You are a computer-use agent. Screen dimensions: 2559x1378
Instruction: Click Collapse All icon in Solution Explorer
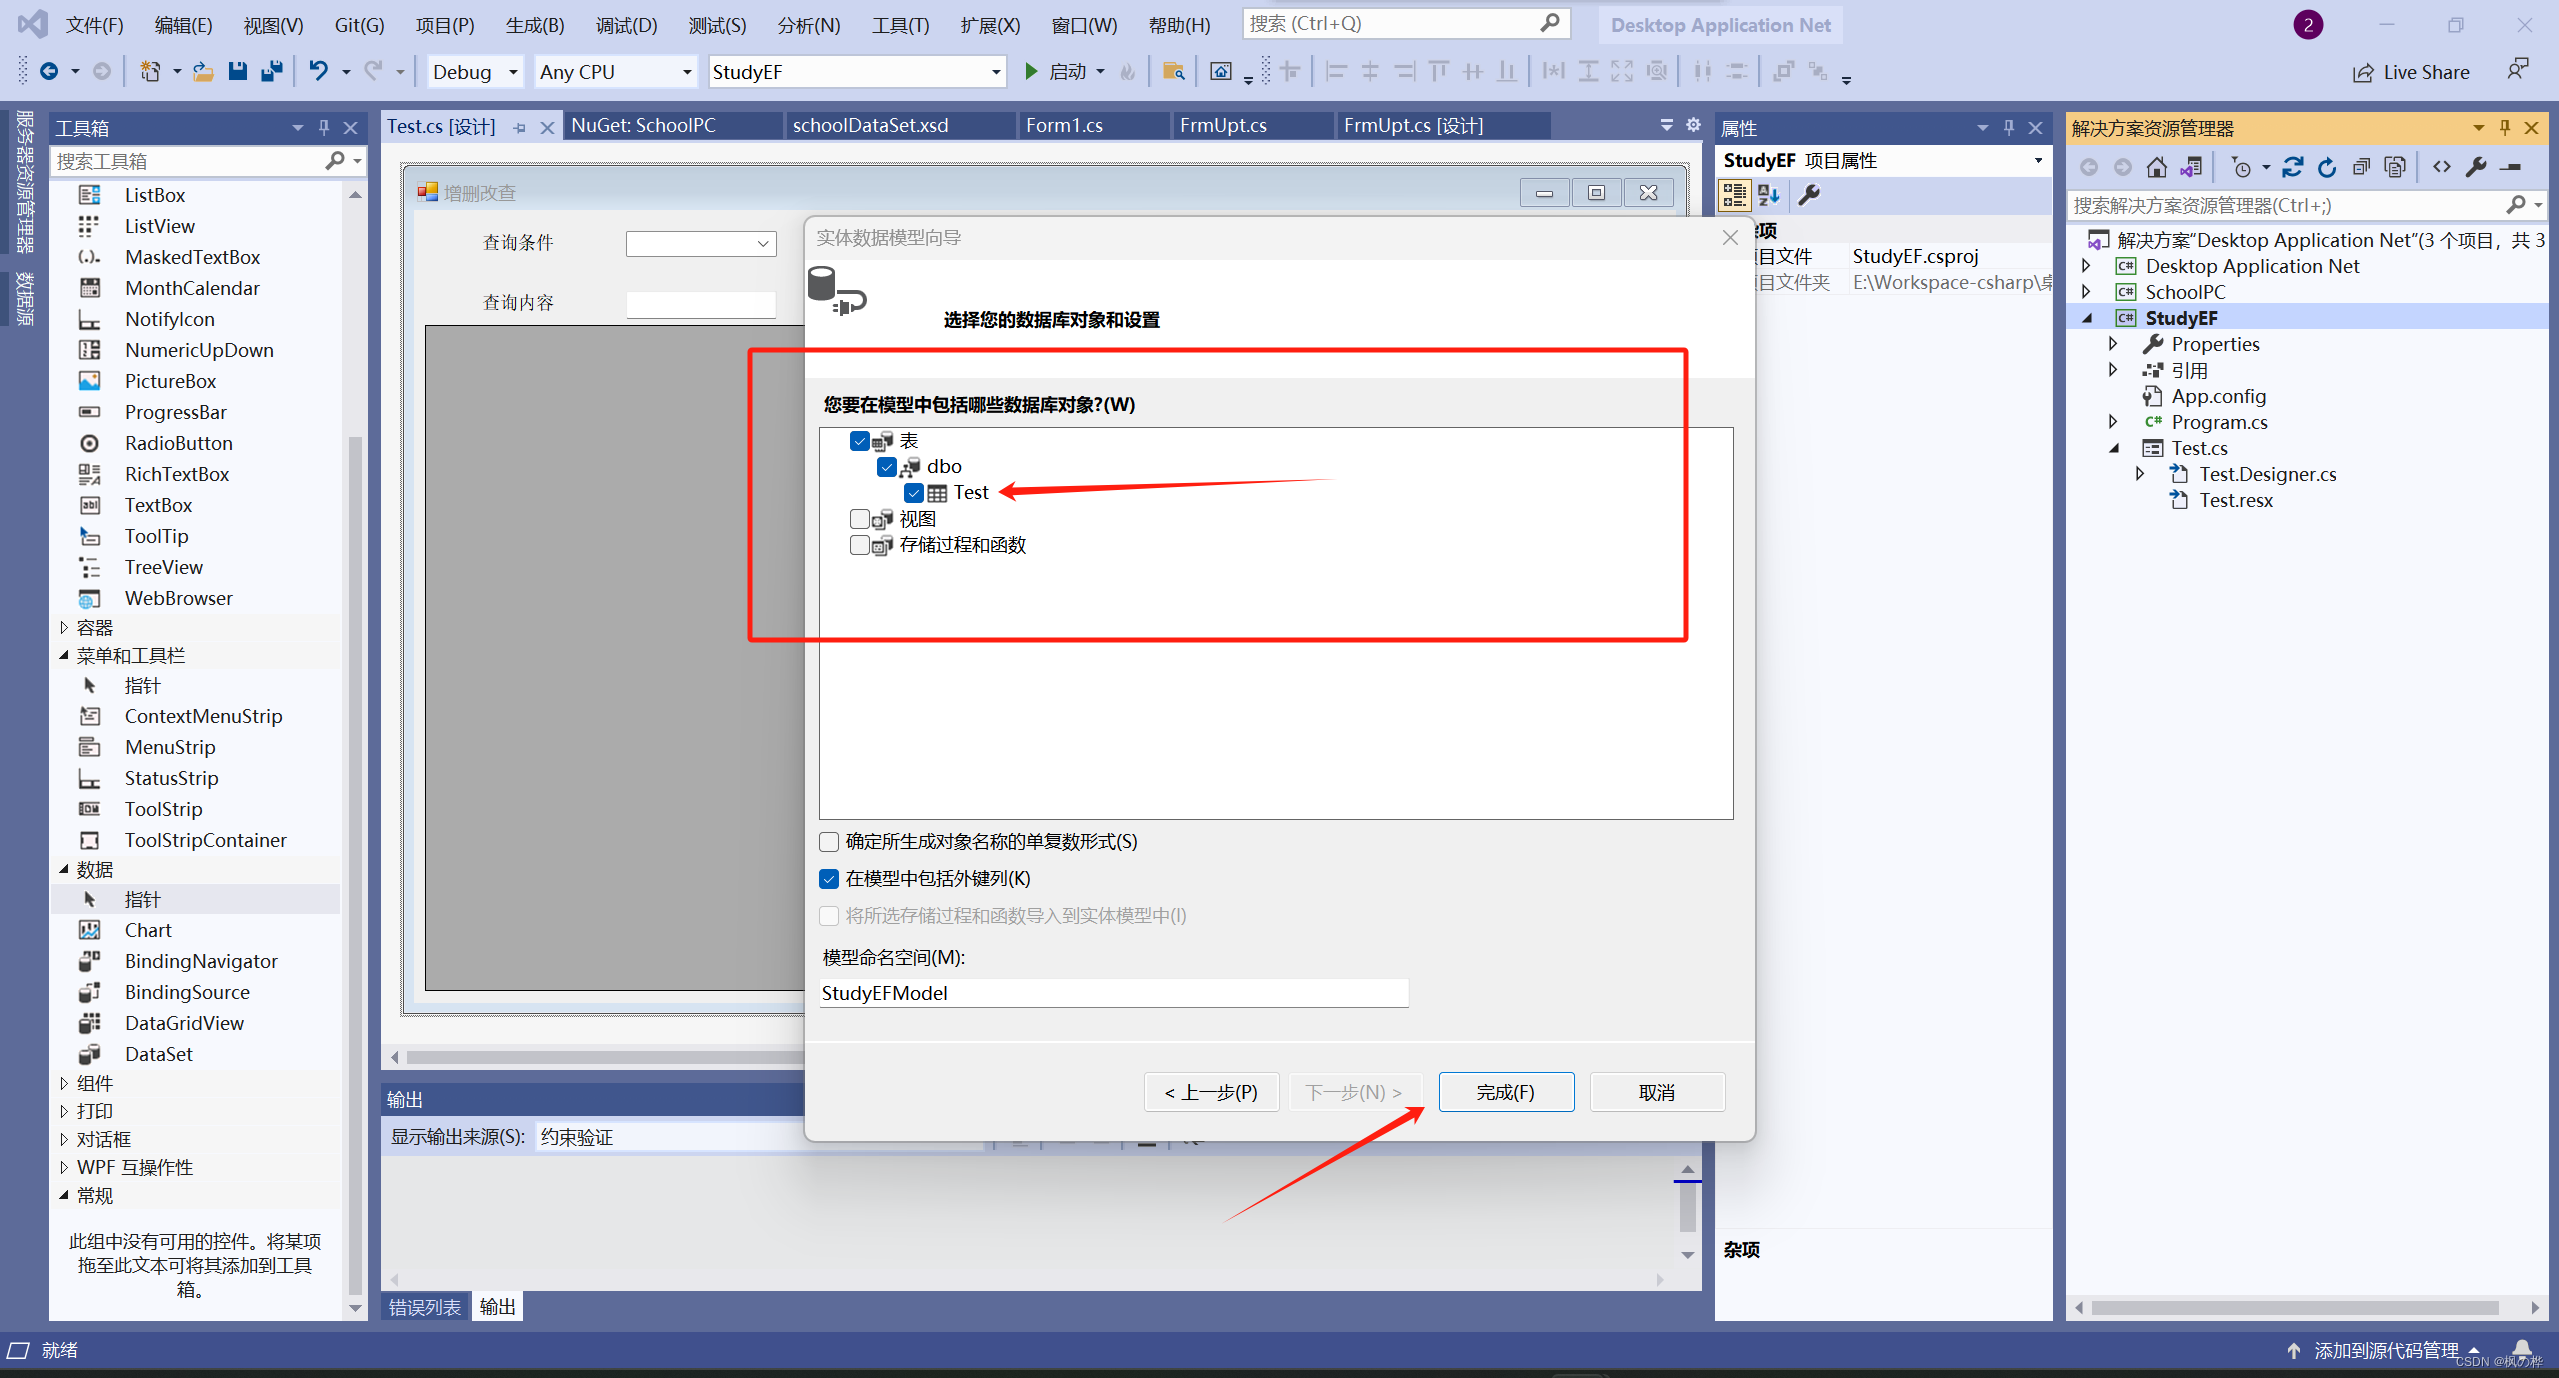(2361, 167)
